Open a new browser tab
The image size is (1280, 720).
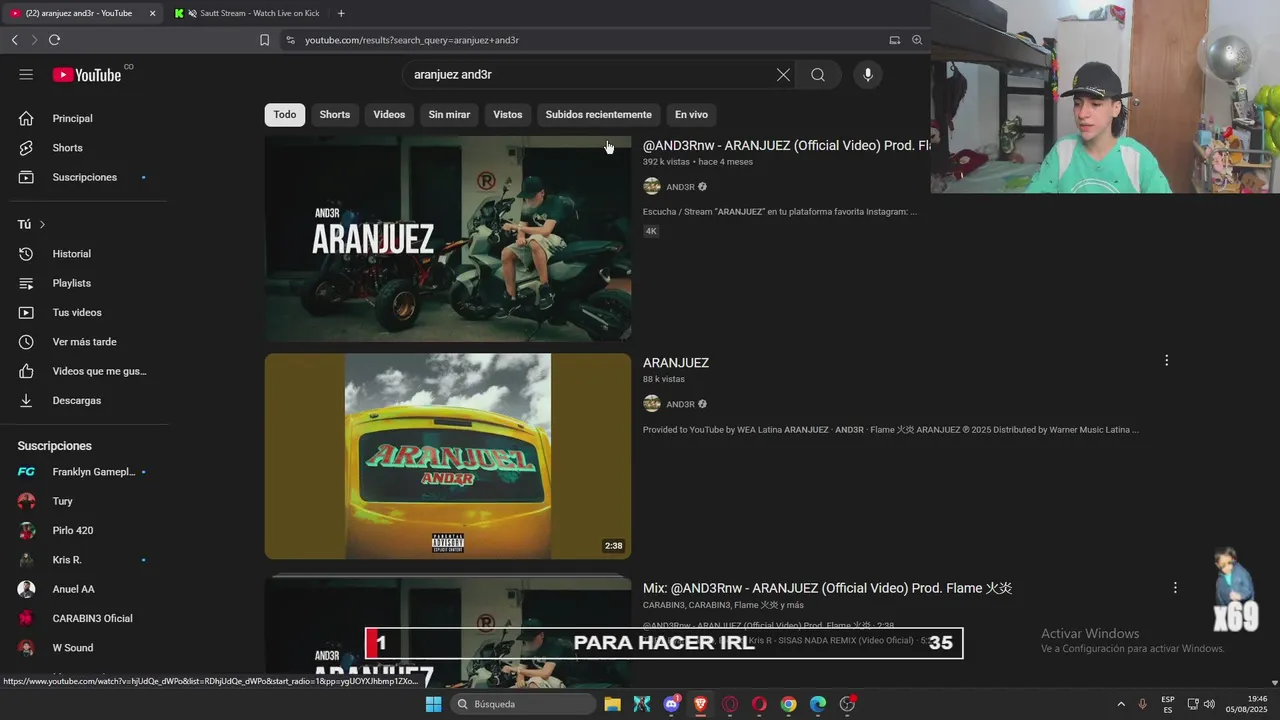pyautogui.click(x=341, y=13)
